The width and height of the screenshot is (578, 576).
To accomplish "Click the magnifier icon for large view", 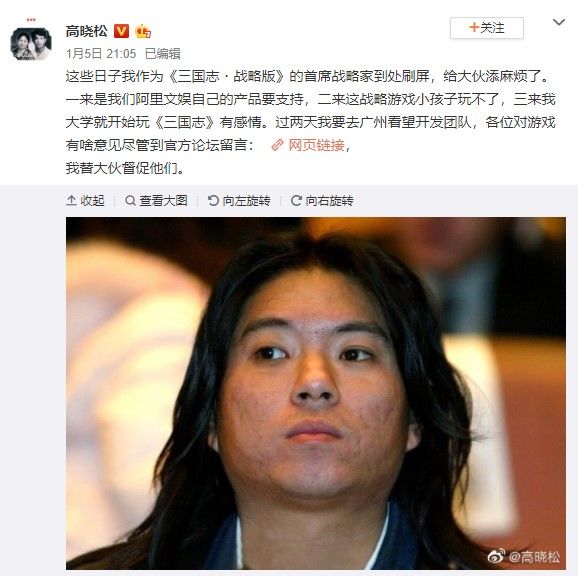I will (x=130, y=200).
